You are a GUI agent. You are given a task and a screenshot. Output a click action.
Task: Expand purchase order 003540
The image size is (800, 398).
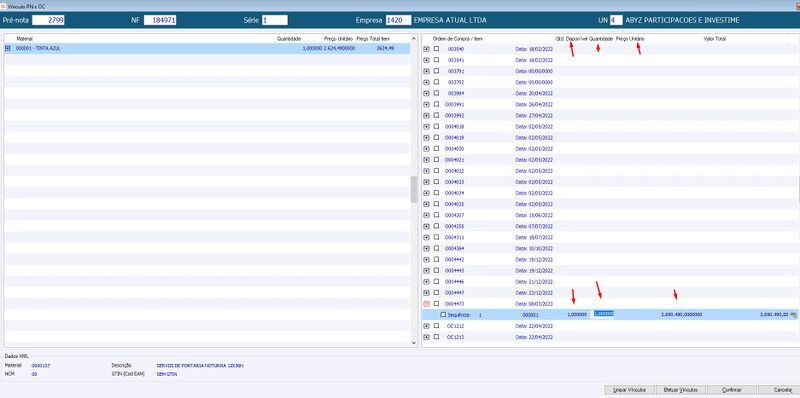pos(427,49)
